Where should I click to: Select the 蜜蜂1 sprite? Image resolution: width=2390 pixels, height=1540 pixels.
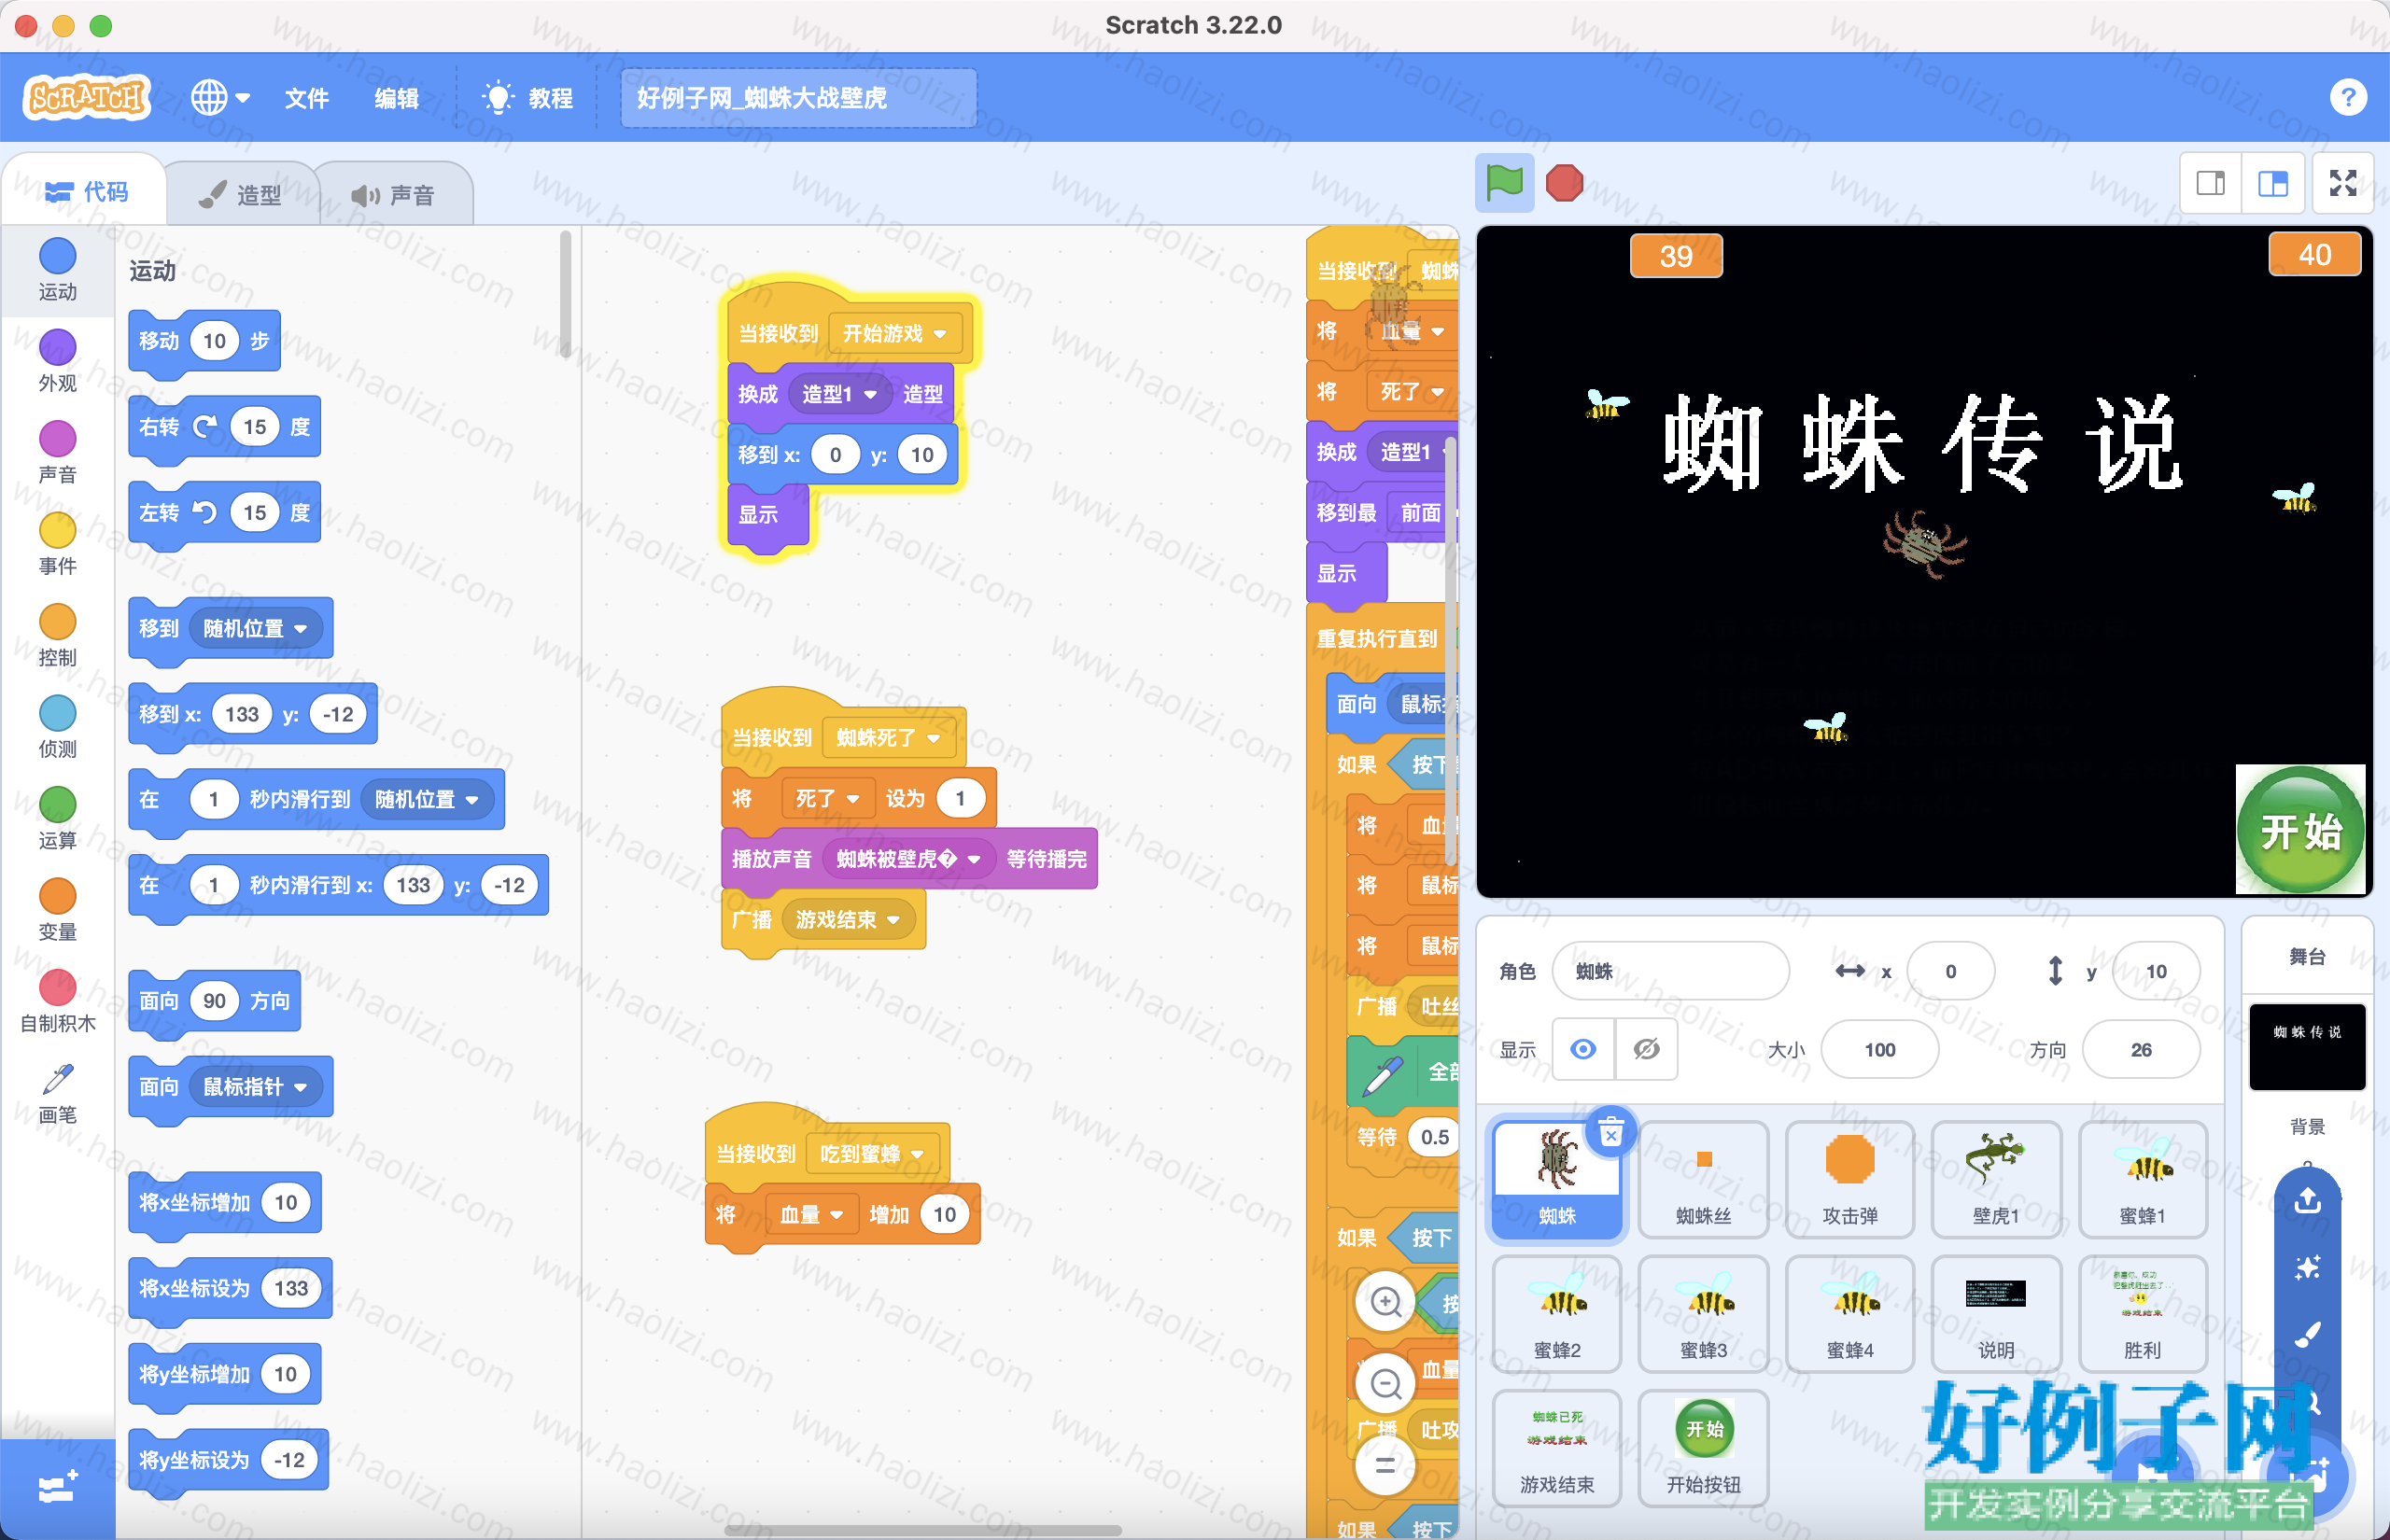point(2142,1180)
